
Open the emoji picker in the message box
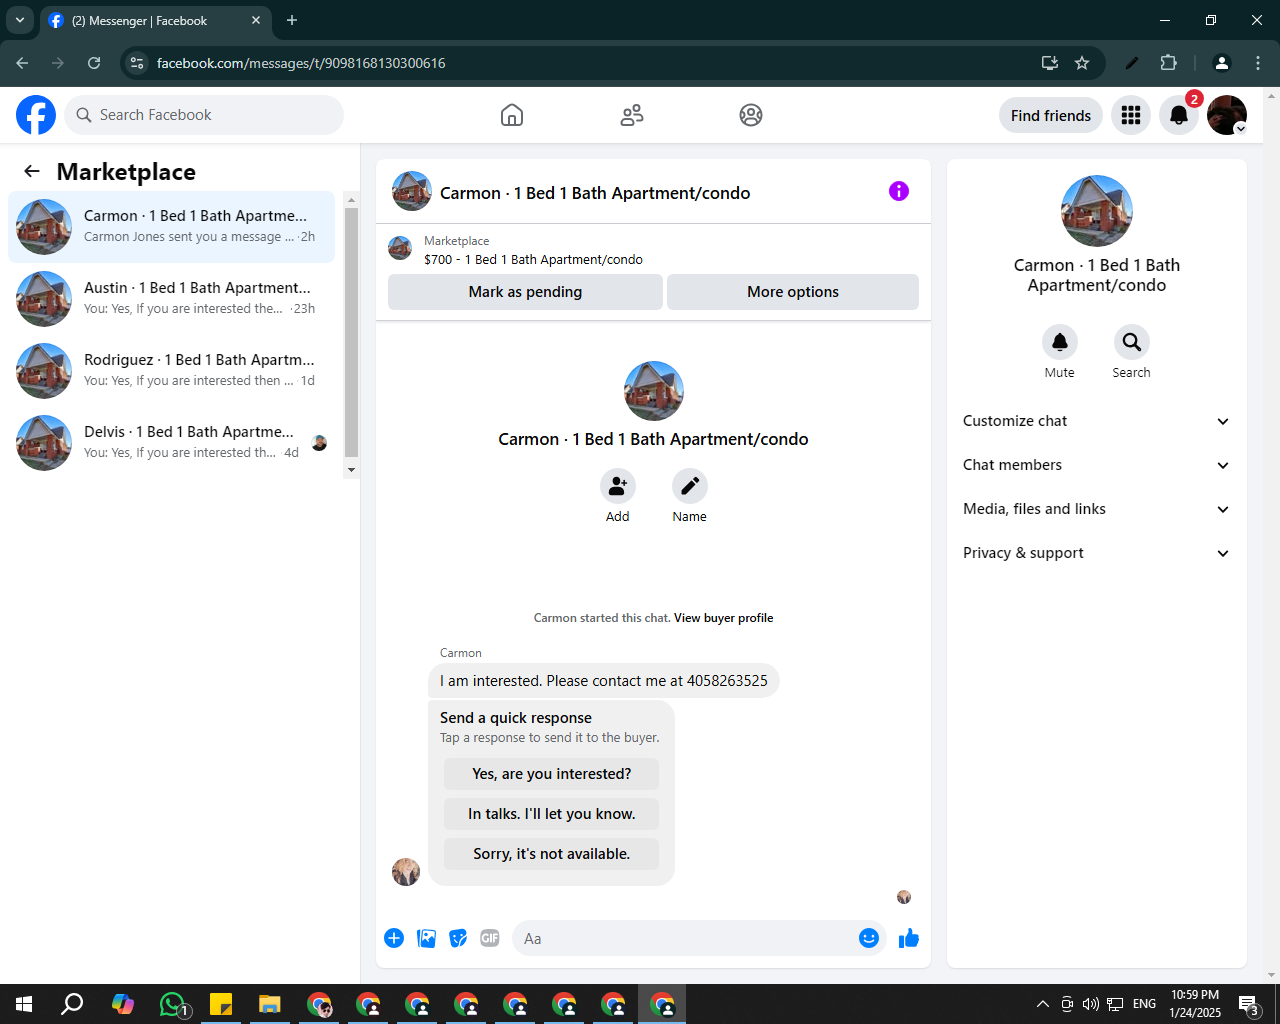(869, 938)
